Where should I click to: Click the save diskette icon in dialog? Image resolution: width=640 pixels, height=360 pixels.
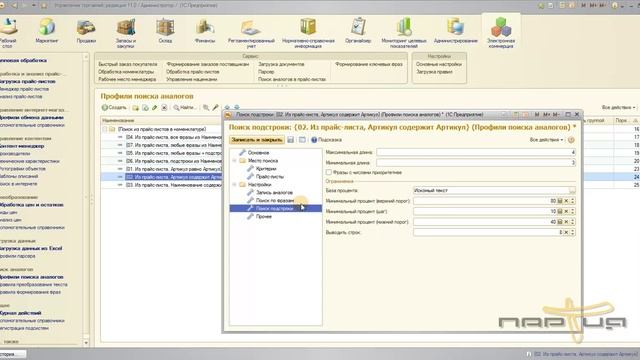click(291, 140)
